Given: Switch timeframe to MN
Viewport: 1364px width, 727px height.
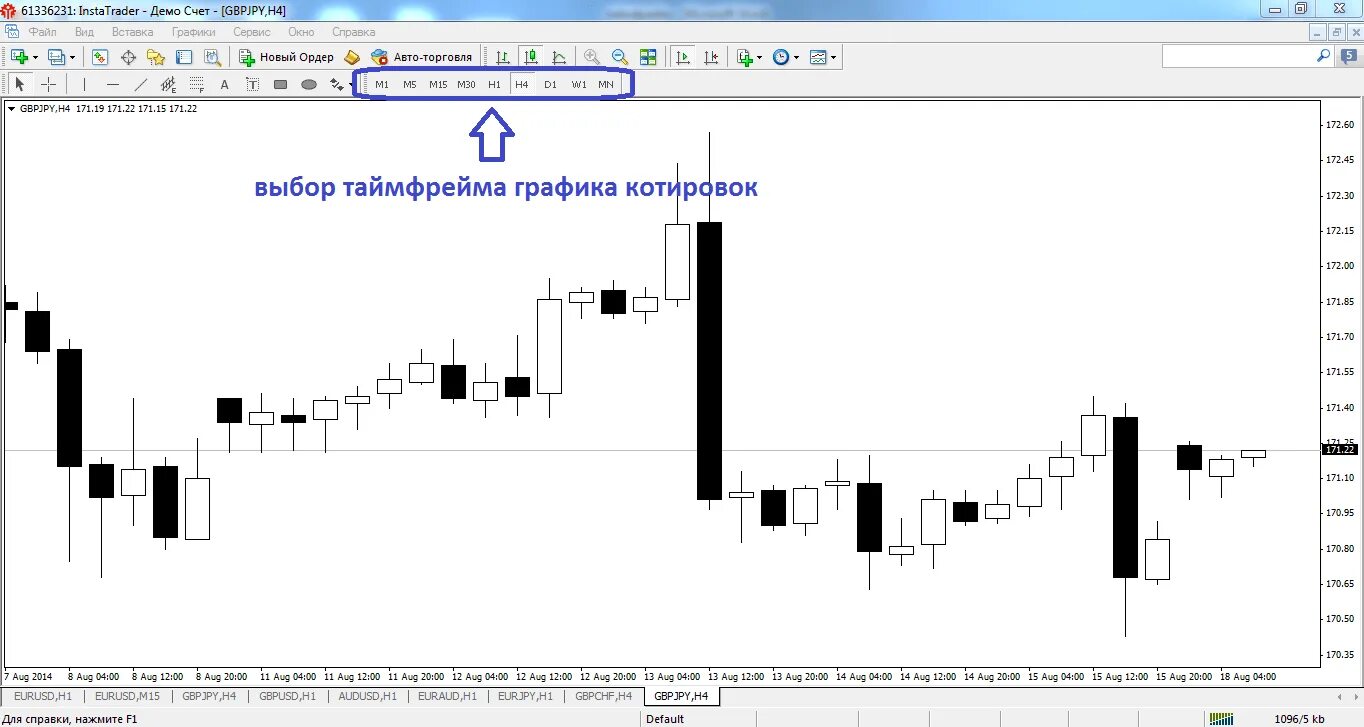Looking at the screenshot, I should point(606,84).
